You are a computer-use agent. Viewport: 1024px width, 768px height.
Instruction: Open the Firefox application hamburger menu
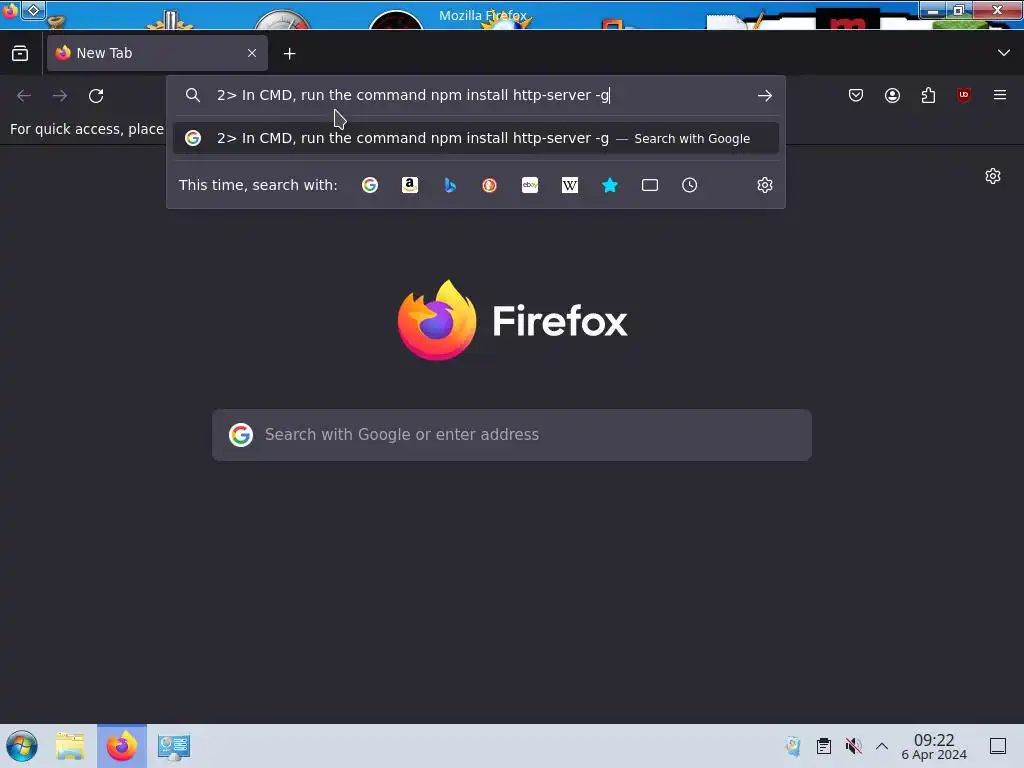click(1000, 95)
